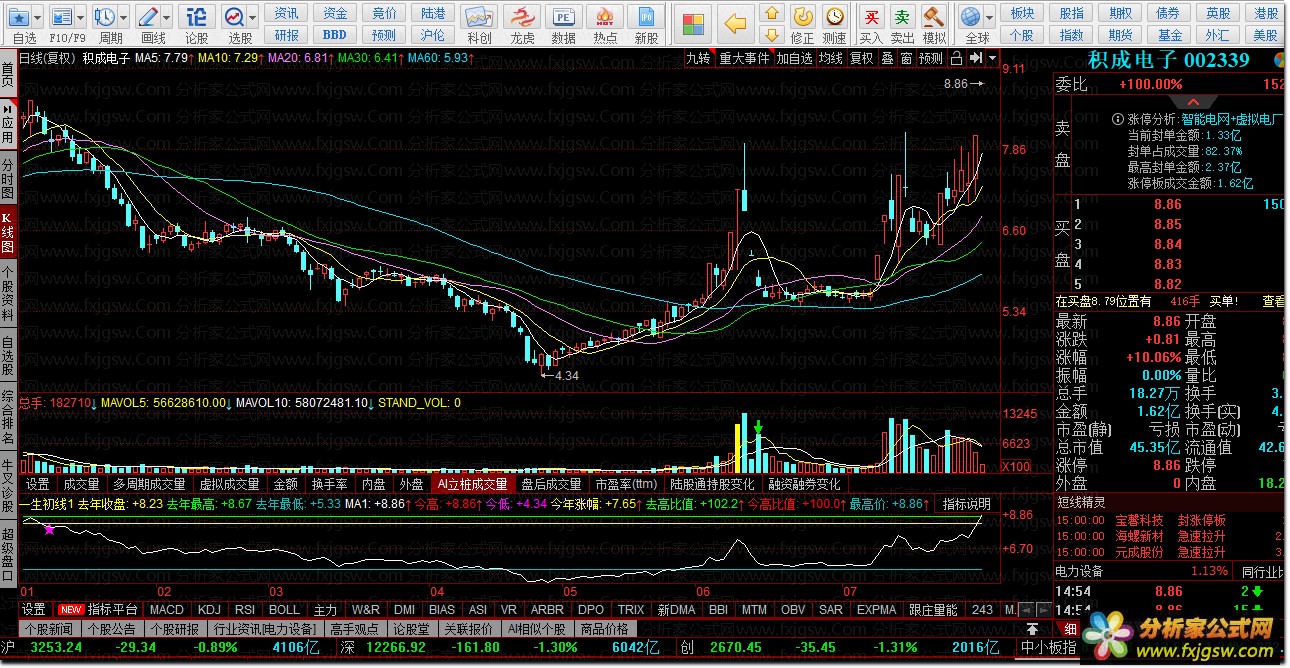
Task: Open the 模拟 gavel simulation icon
Action: click(x=934, y=18)
